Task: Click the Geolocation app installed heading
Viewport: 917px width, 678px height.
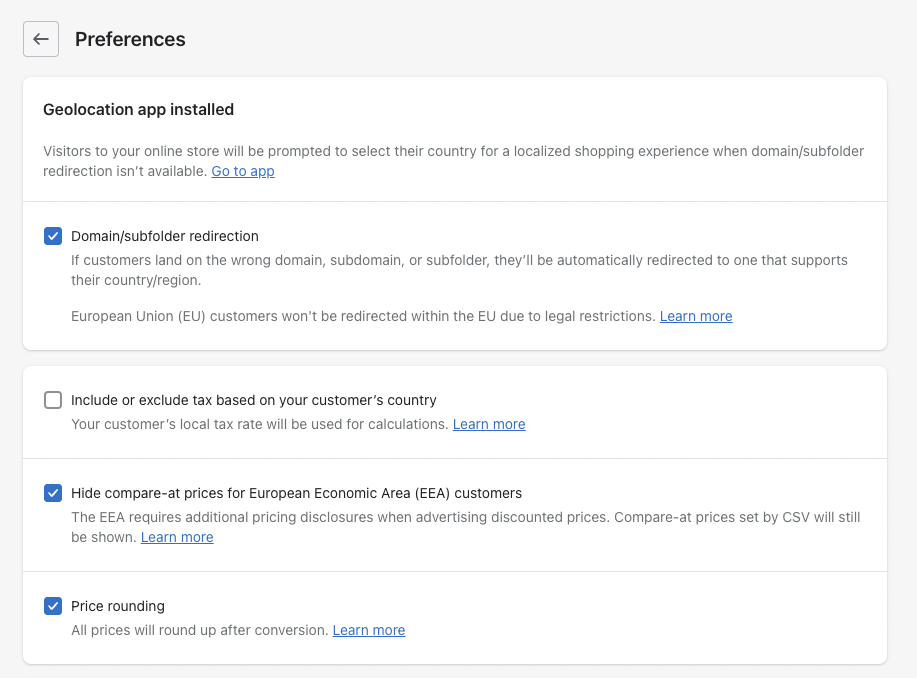Action: pyautogui.click(x=138, y=109)
